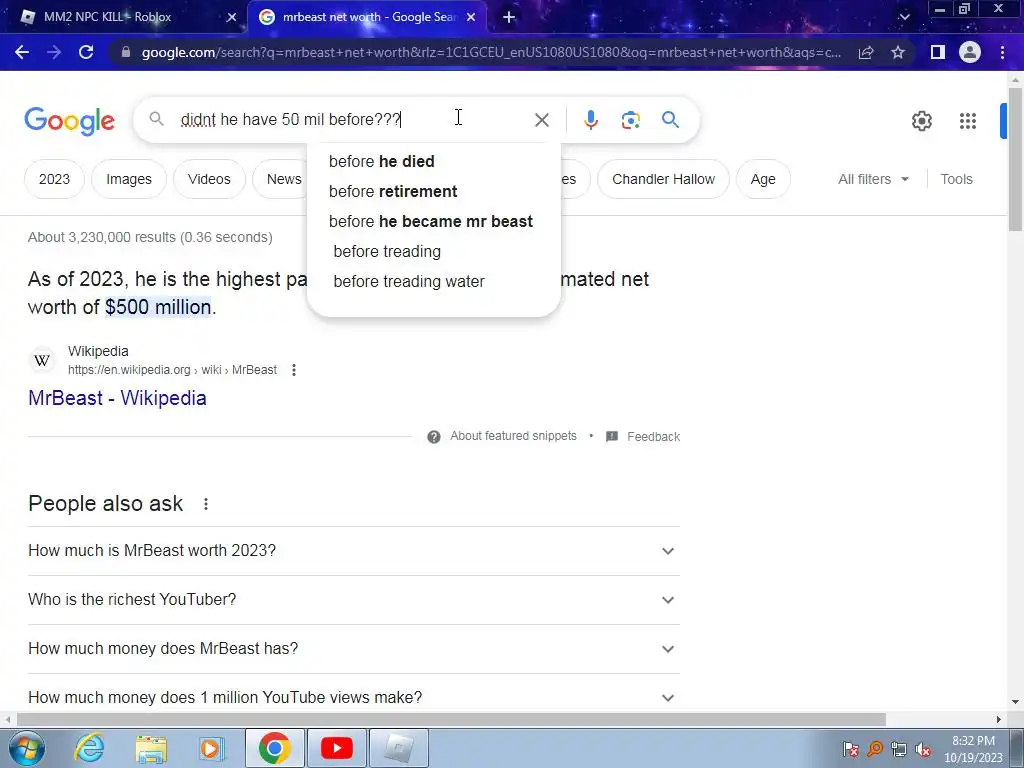
Task: Select the mrbeast net worth Google tab
Action: 367,18
